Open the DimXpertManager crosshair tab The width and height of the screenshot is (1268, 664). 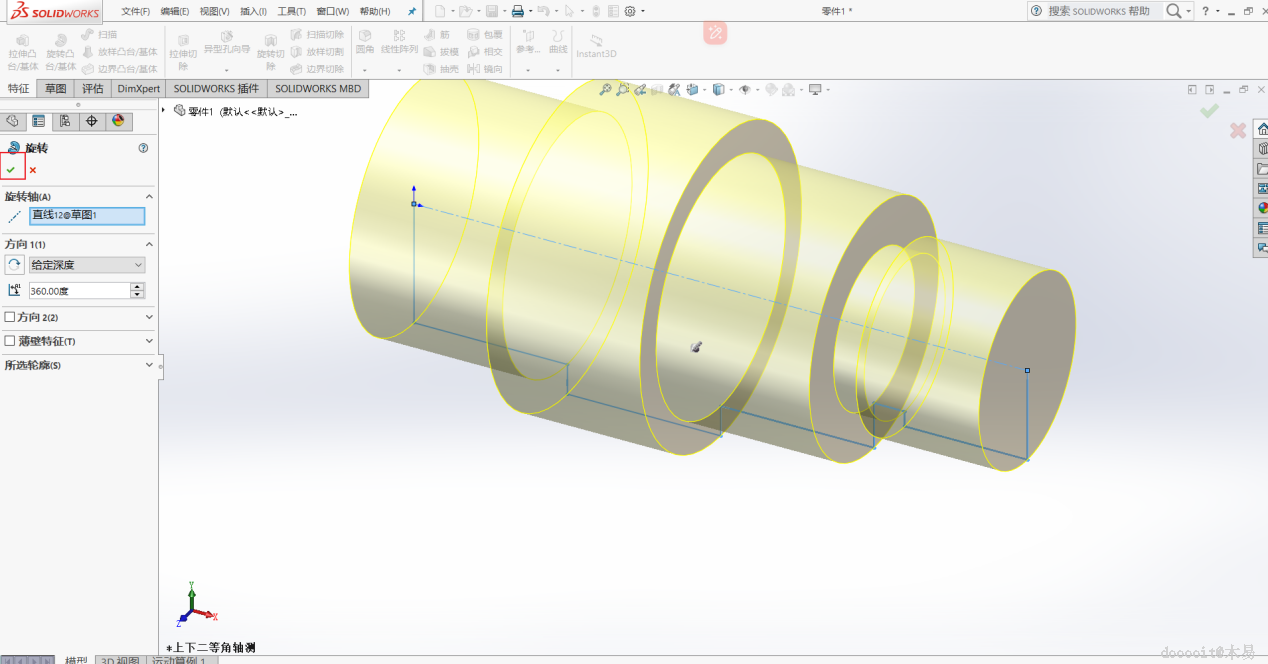pos(92,121)
